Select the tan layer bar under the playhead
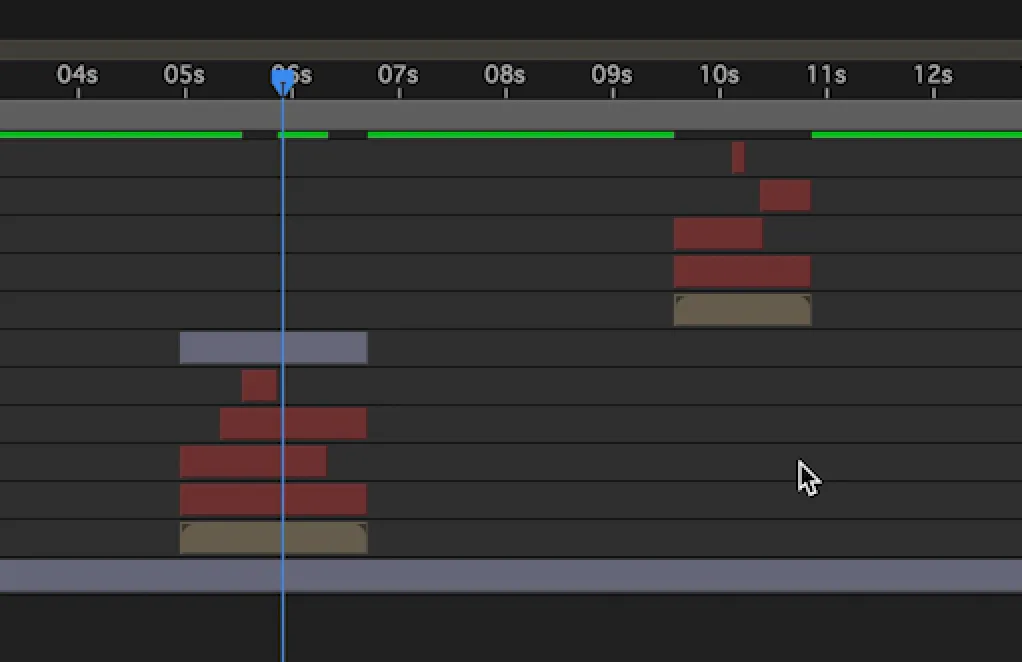 [x=273, y=538]
